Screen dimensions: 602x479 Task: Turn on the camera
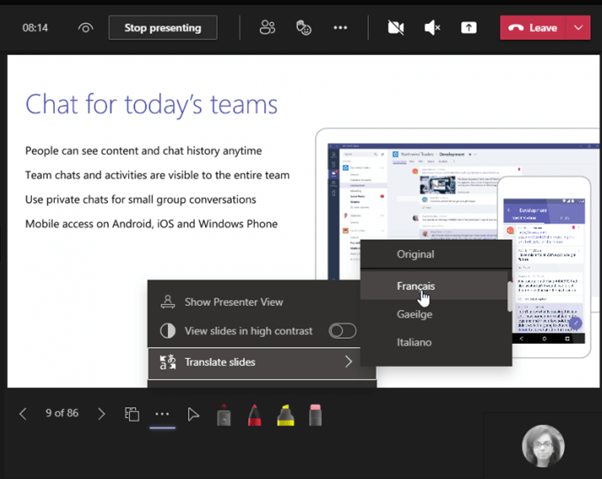pyautogui.click(x=395, y=28)
